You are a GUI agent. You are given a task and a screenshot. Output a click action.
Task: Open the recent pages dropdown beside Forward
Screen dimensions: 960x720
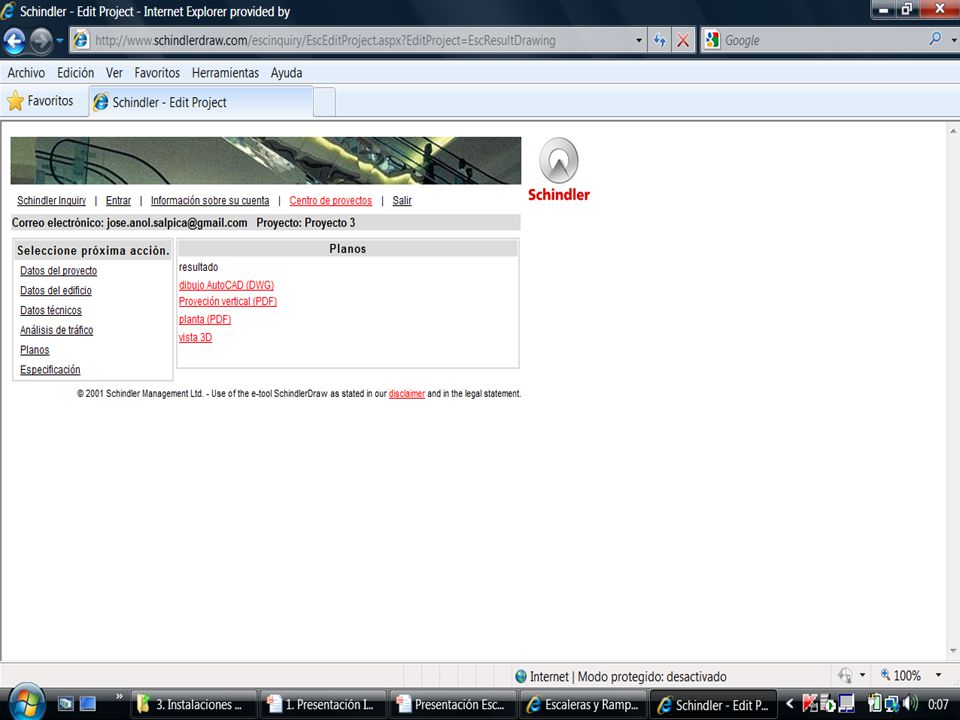point(59,41)
